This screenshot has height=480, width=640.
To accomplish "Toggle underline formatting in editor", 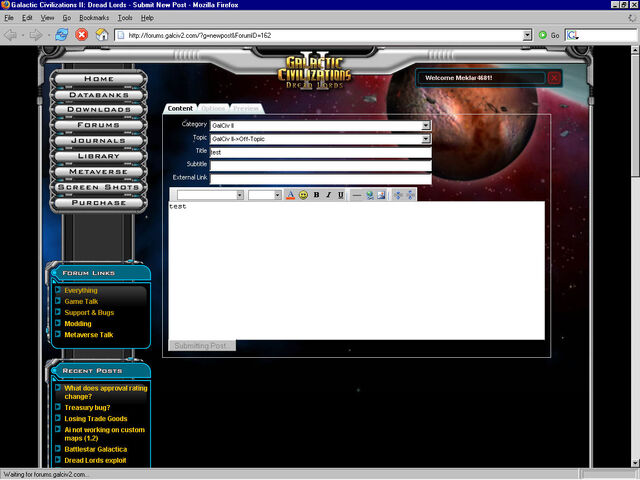I will pos(341,195).
